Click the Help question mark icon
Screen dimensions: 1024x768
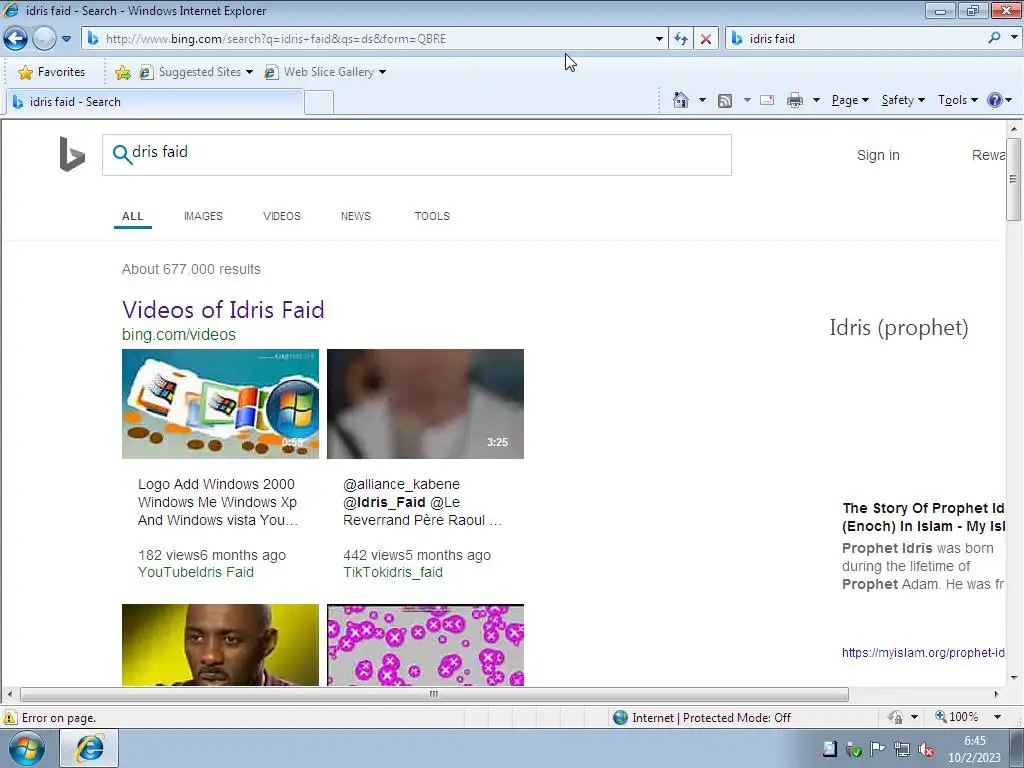[x=995, y=100]
